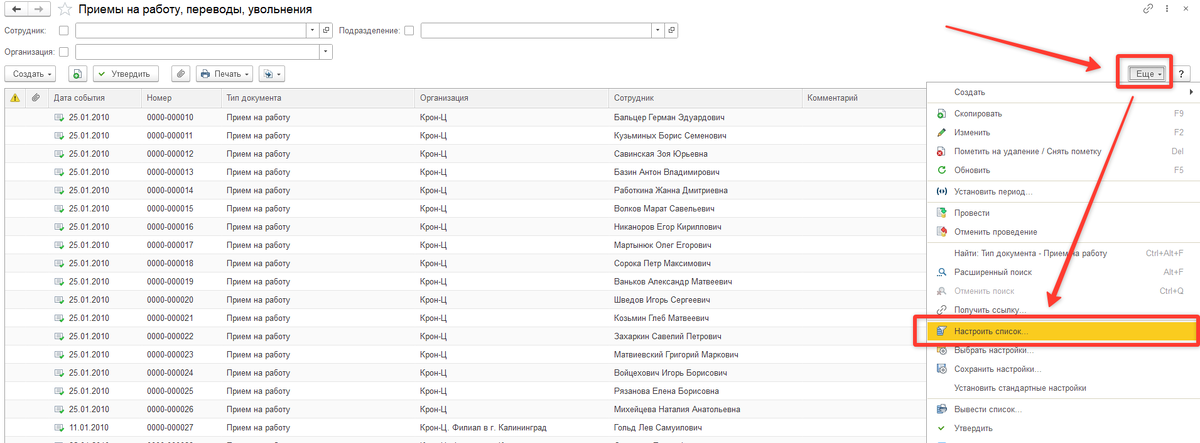Select the cell Крон-Ц, Филиал в г. Калининград
This screenshot has height=443, width=1200.
click(x=511, y=427)
